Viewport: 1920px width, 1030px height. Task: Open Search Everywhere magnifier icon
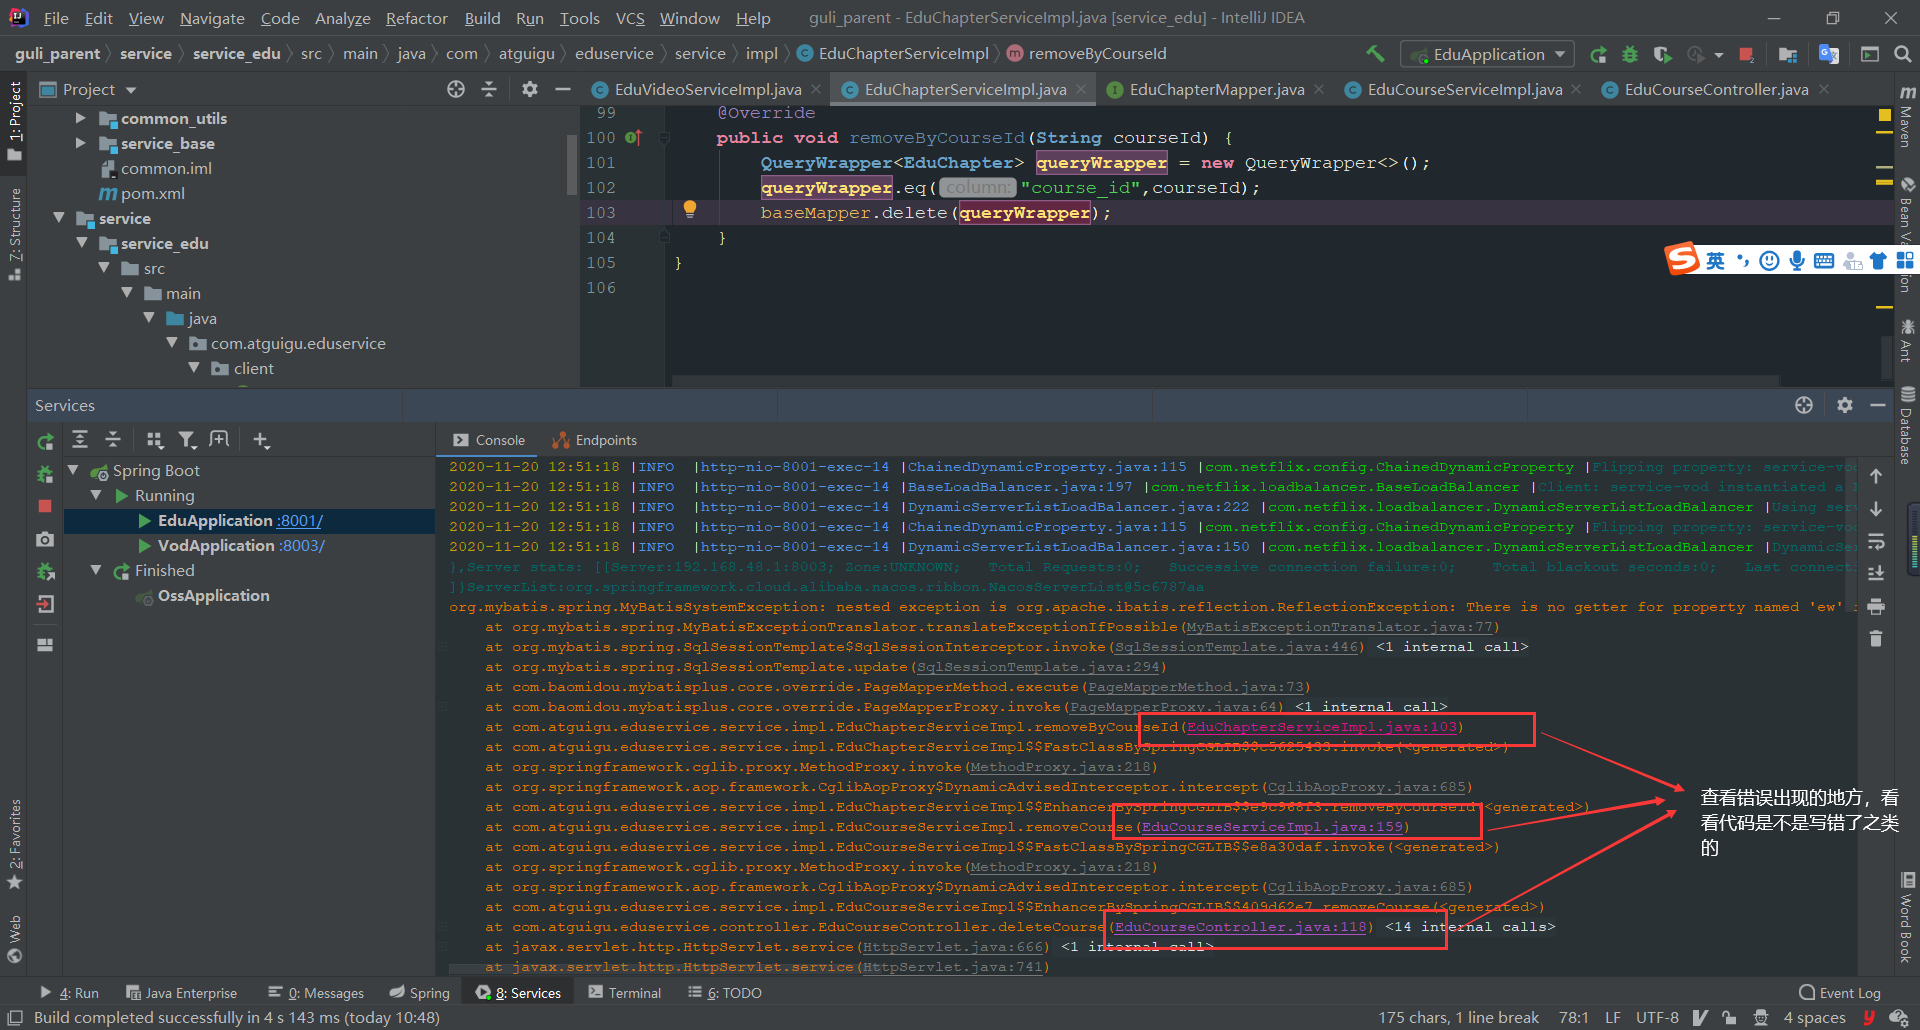point(1902,54)
